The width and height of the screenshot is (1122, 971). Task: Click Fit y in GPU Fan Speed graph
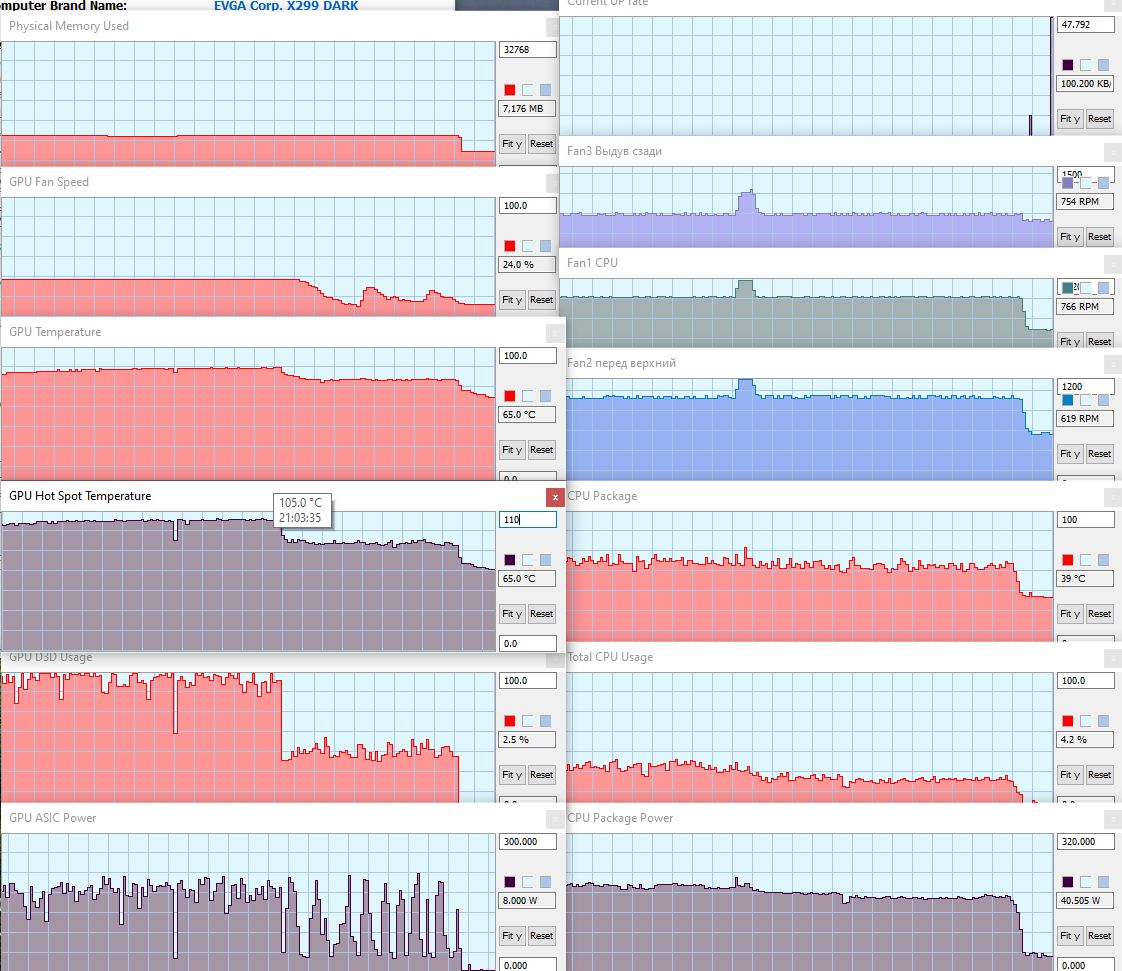[x=512, y=300]
